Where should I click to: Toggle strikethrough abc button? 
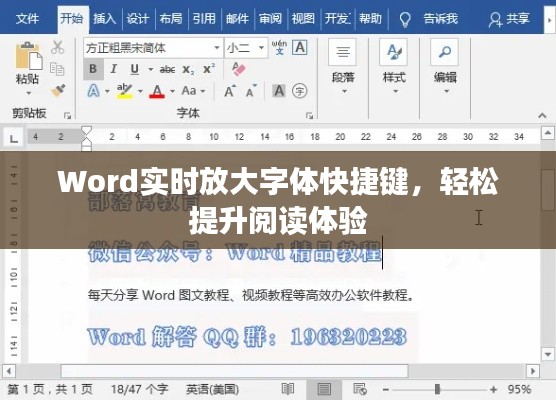click(167, 70)
